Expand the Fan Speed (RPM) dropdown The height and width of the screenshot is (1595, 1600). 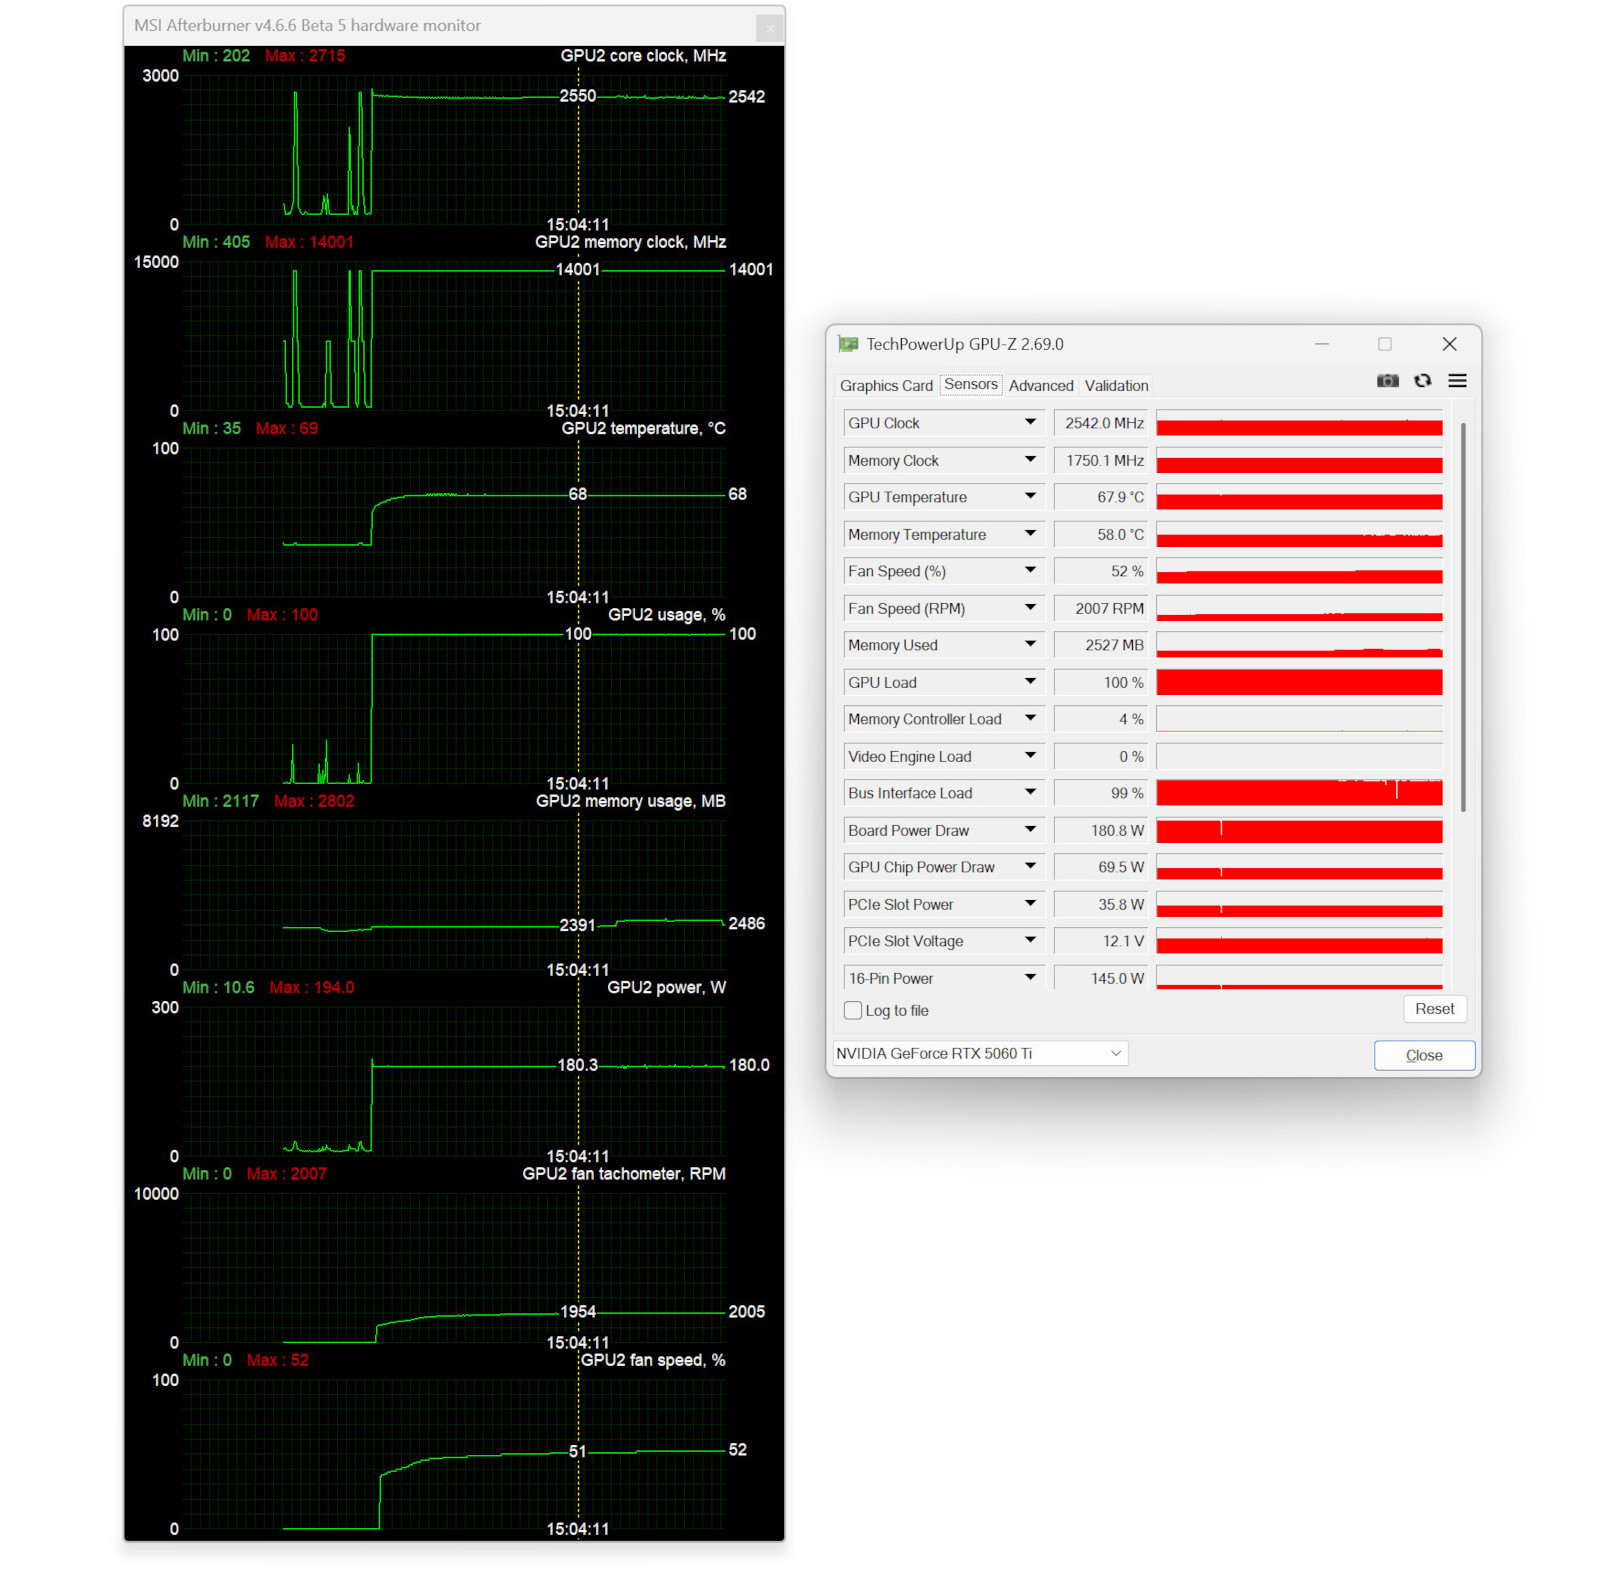coord(1030,608)
